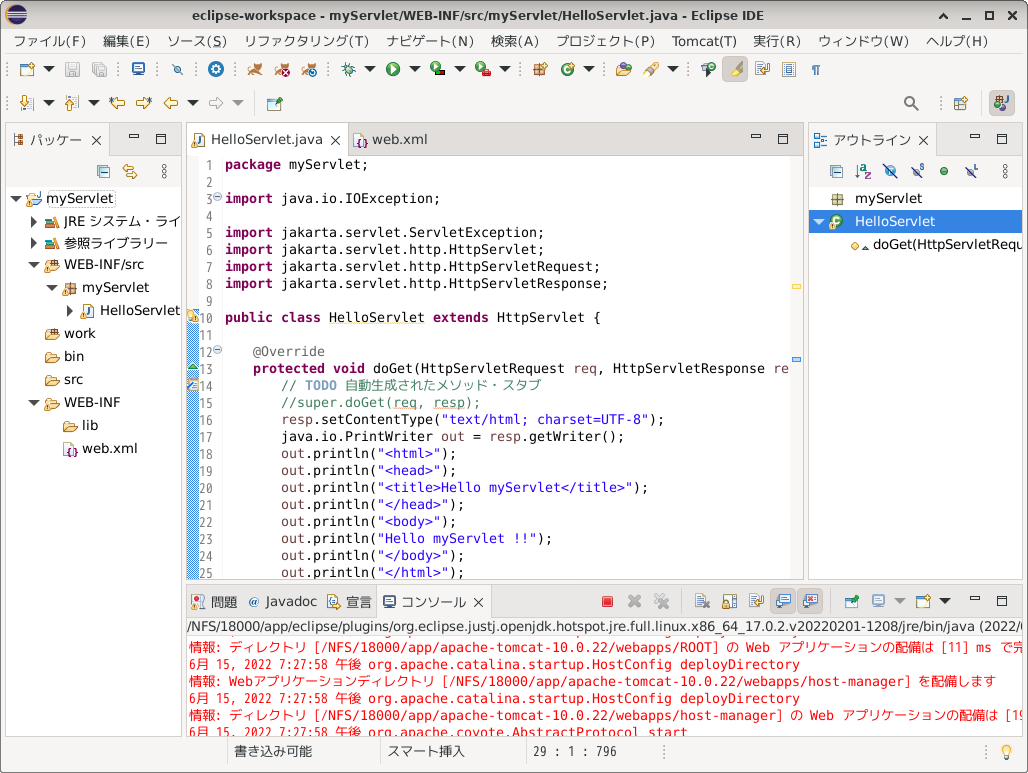Viewport: 1028px width, 773px height.
Task: Expand 参照ライブラリー node
Action: click(33, 243)
